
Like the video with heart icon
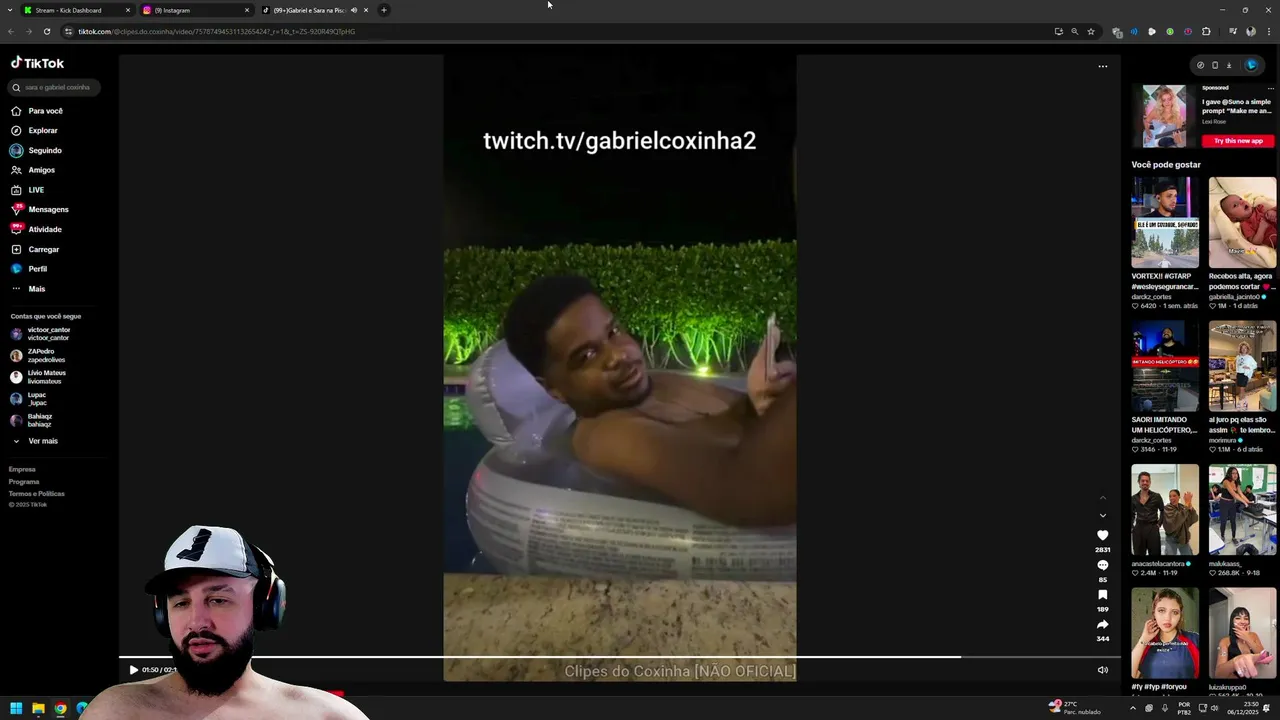tap(1103, 536)
